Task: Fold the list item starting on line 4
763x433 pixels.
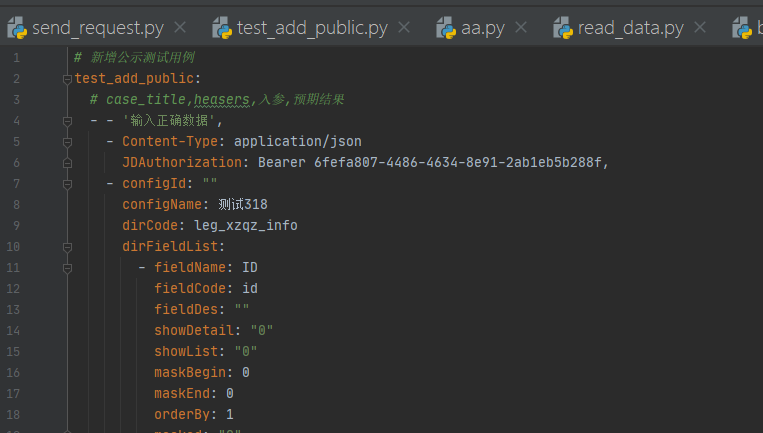Action: (67, 121)
